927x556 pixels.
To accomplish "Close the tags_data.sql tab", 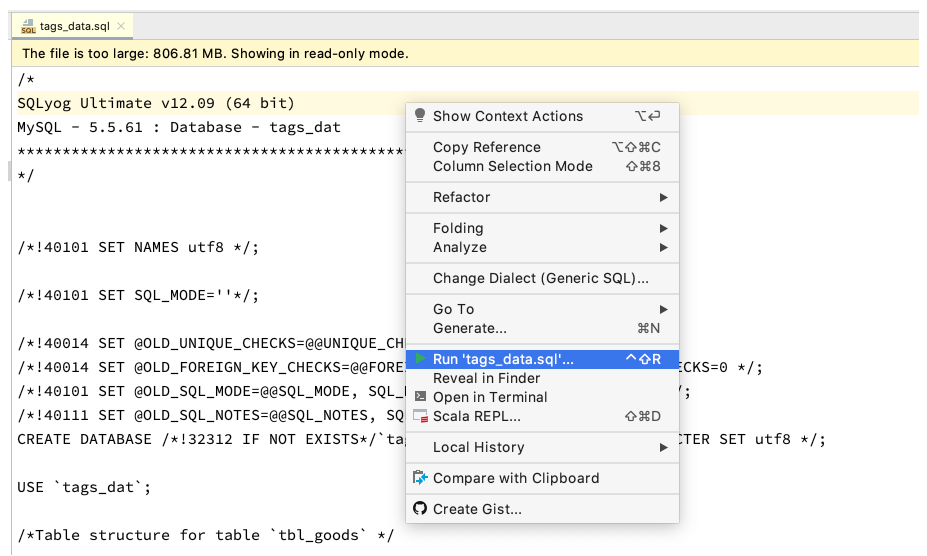I will click(x=121, y=26).
